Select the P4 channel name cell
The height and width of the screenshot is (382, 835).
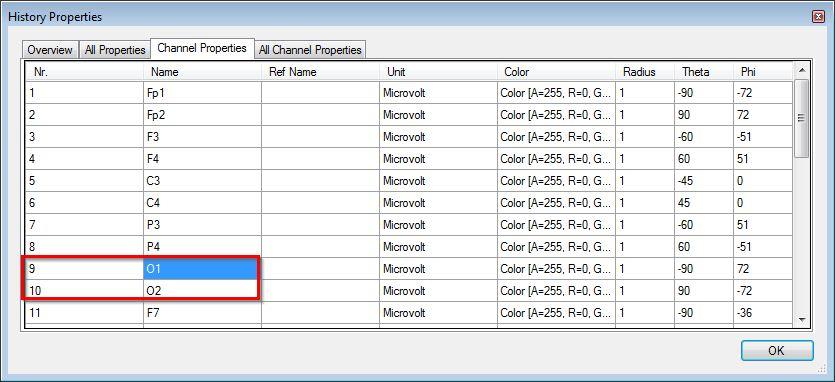(202, 247)
